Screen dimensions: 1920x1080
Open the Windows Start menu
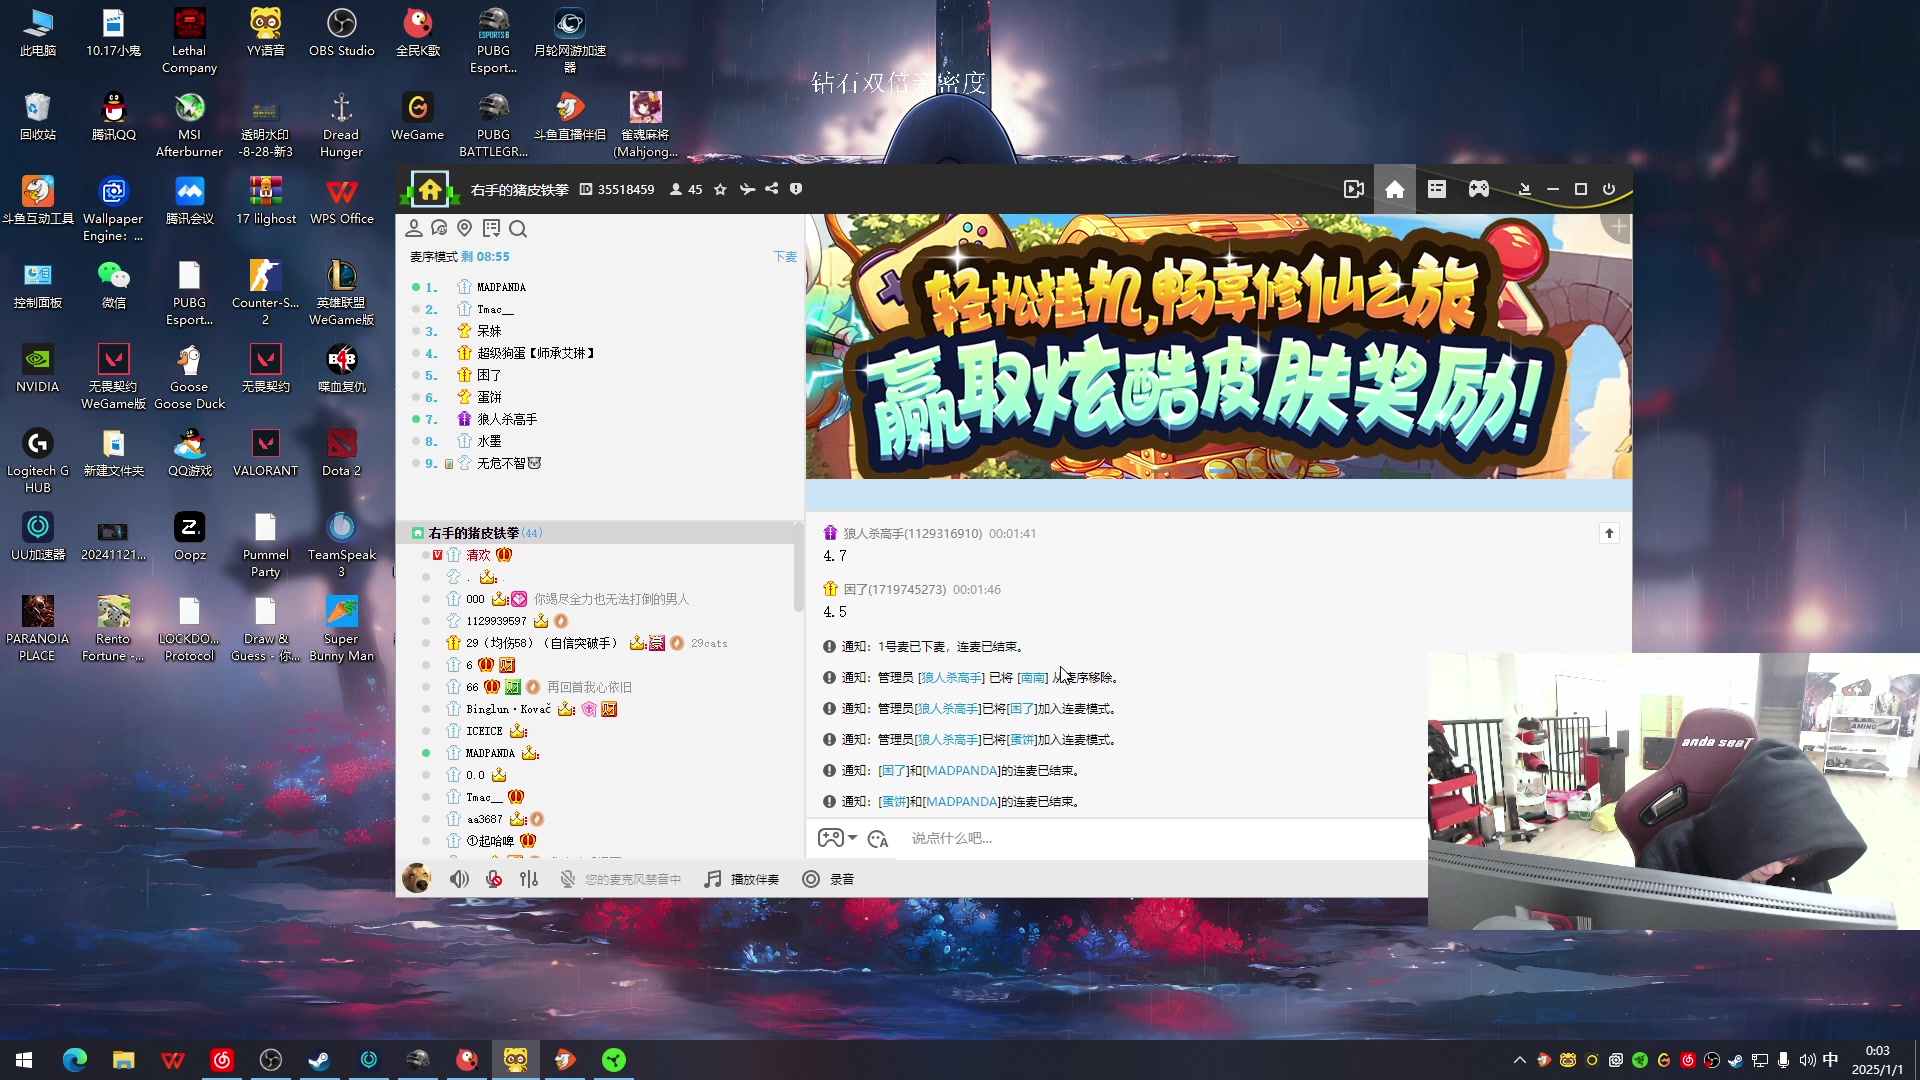click(24, 1060)
